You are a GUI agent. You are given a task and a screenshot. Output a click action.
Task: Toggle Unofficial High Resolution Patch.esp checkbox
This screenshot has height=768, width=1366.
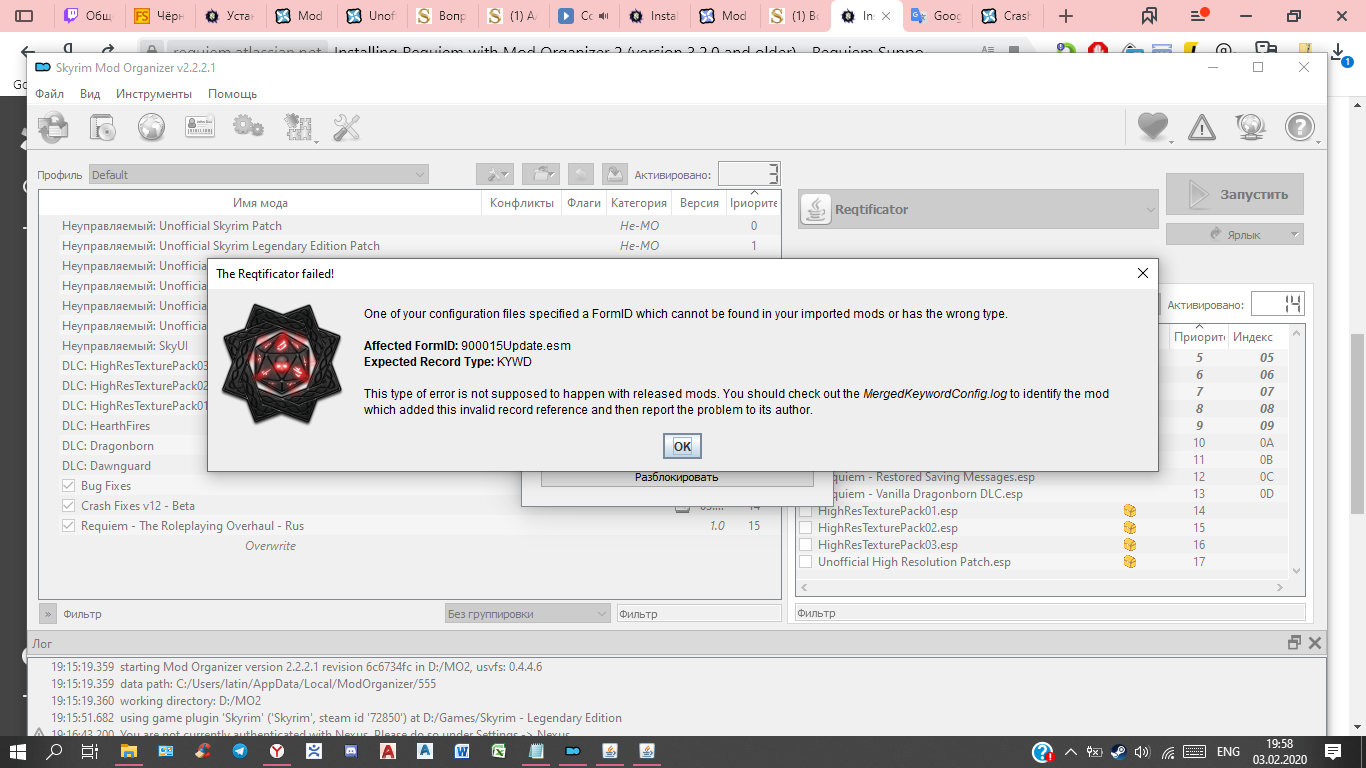(806, 562)
